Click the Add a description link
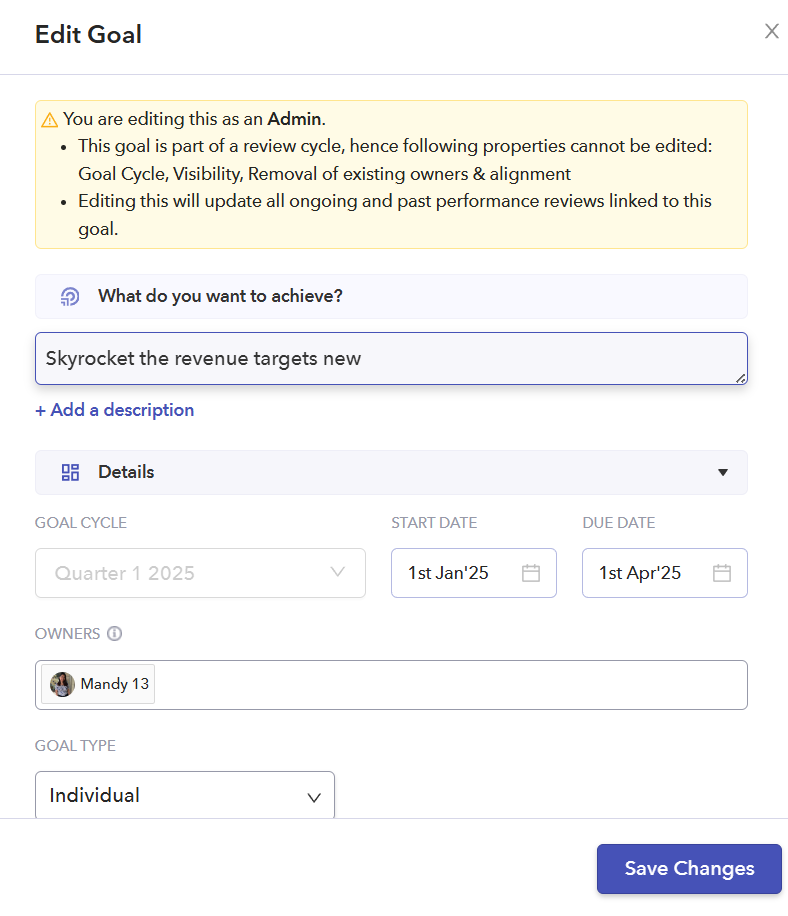 [x=115, y=410]
